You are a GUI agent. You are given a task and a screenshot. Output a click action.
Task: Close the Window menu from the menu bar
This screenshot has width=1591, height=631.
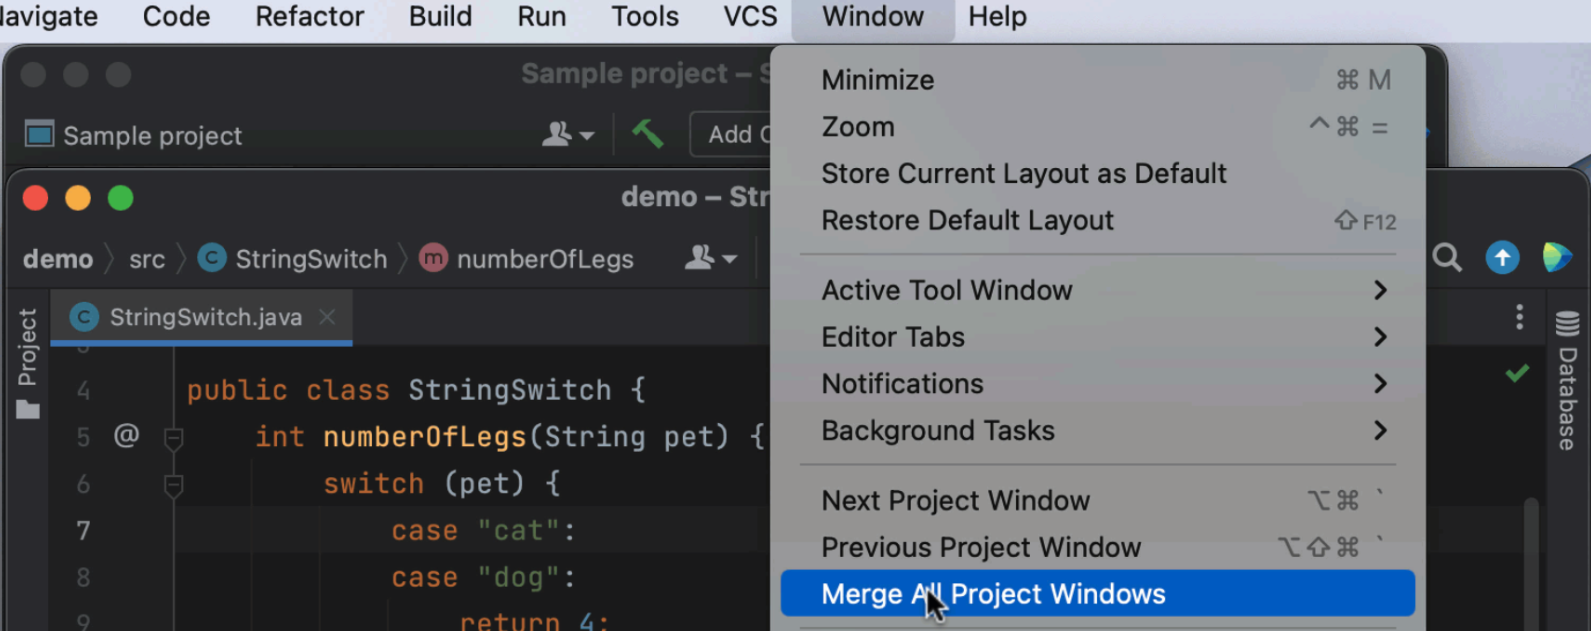(873, 17)
